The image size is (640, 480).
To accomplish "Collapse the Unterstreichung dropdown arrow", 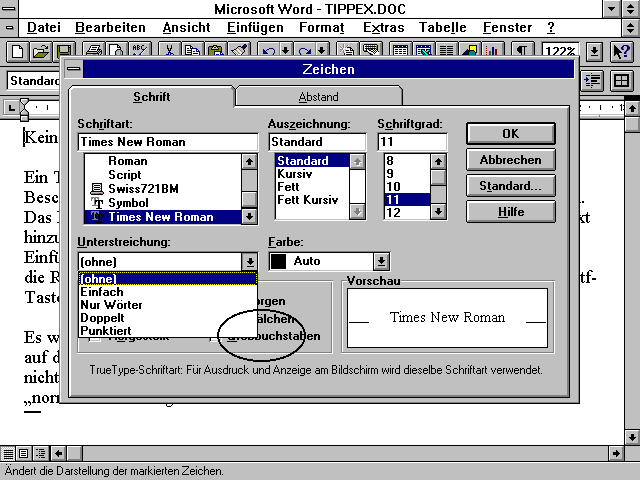I will click(x=249, y=261).
